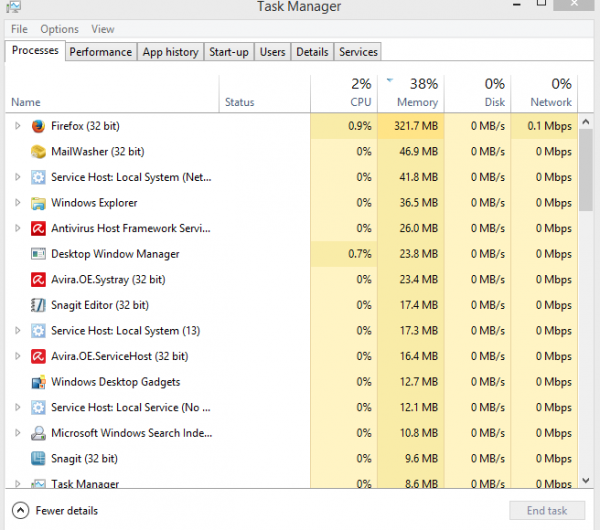The width and height of the screenshot is (600, 530).
Task: Expand Antivirus Host Framework Service row
Action: tap(18, 228)
